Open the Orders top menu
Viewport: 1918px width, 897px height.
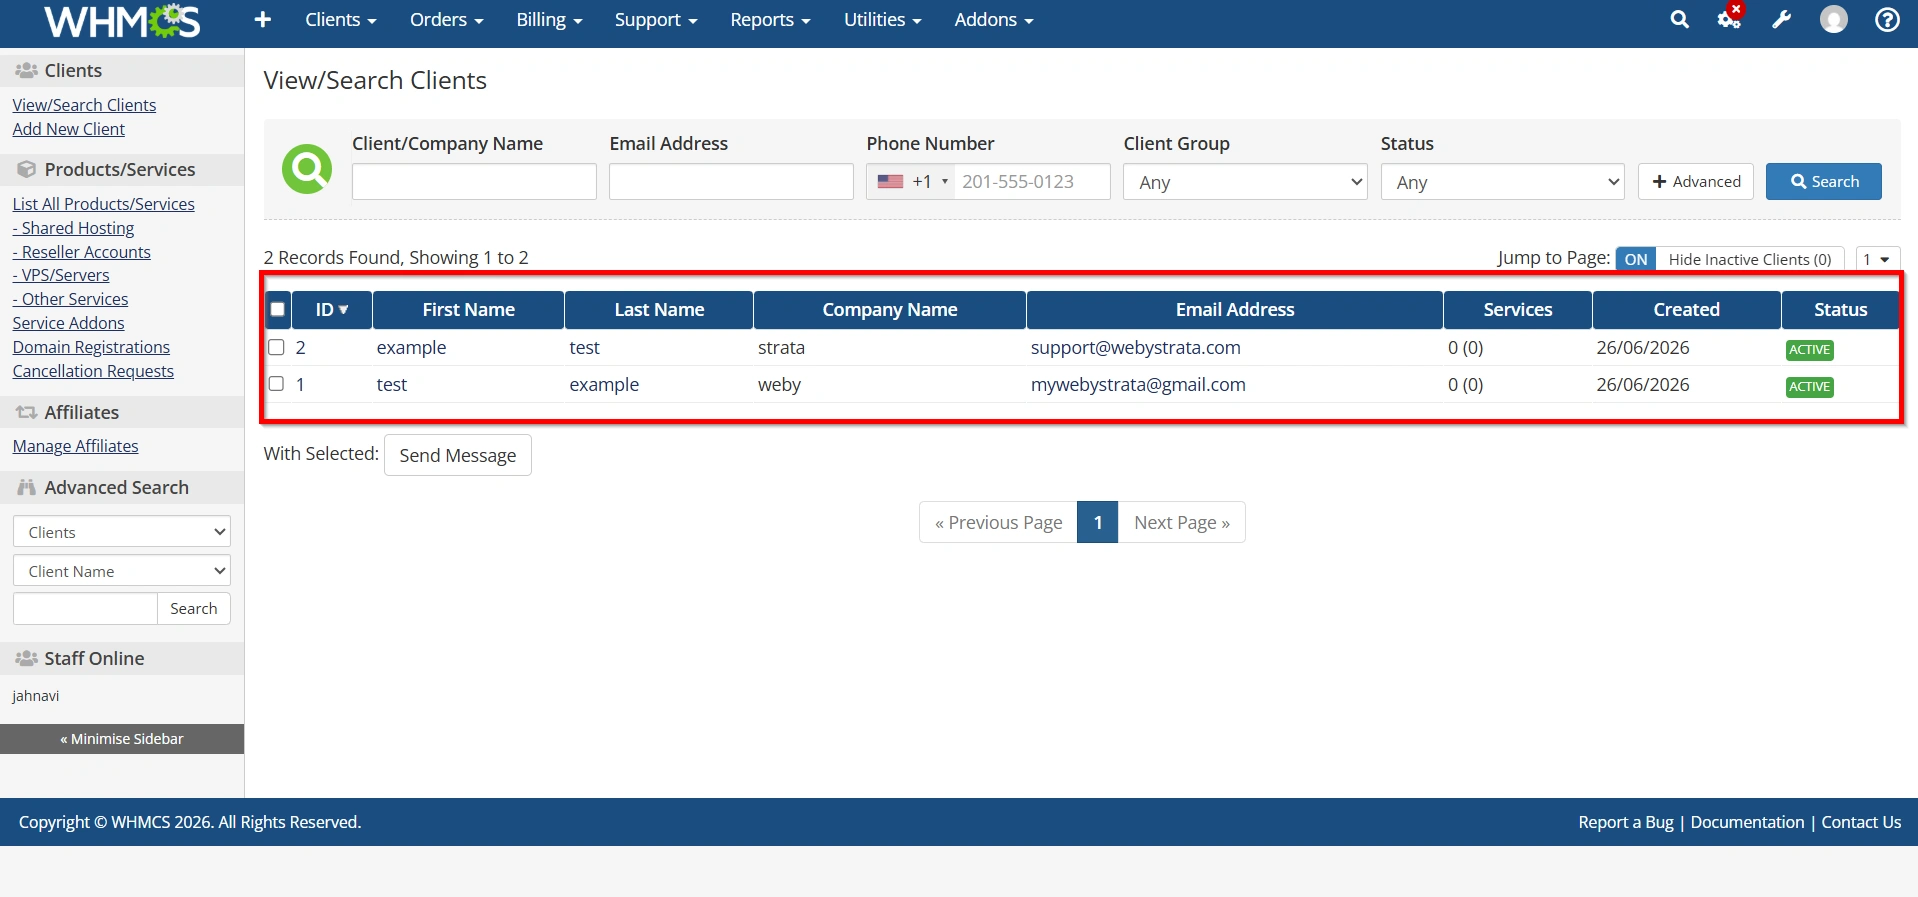446,20
